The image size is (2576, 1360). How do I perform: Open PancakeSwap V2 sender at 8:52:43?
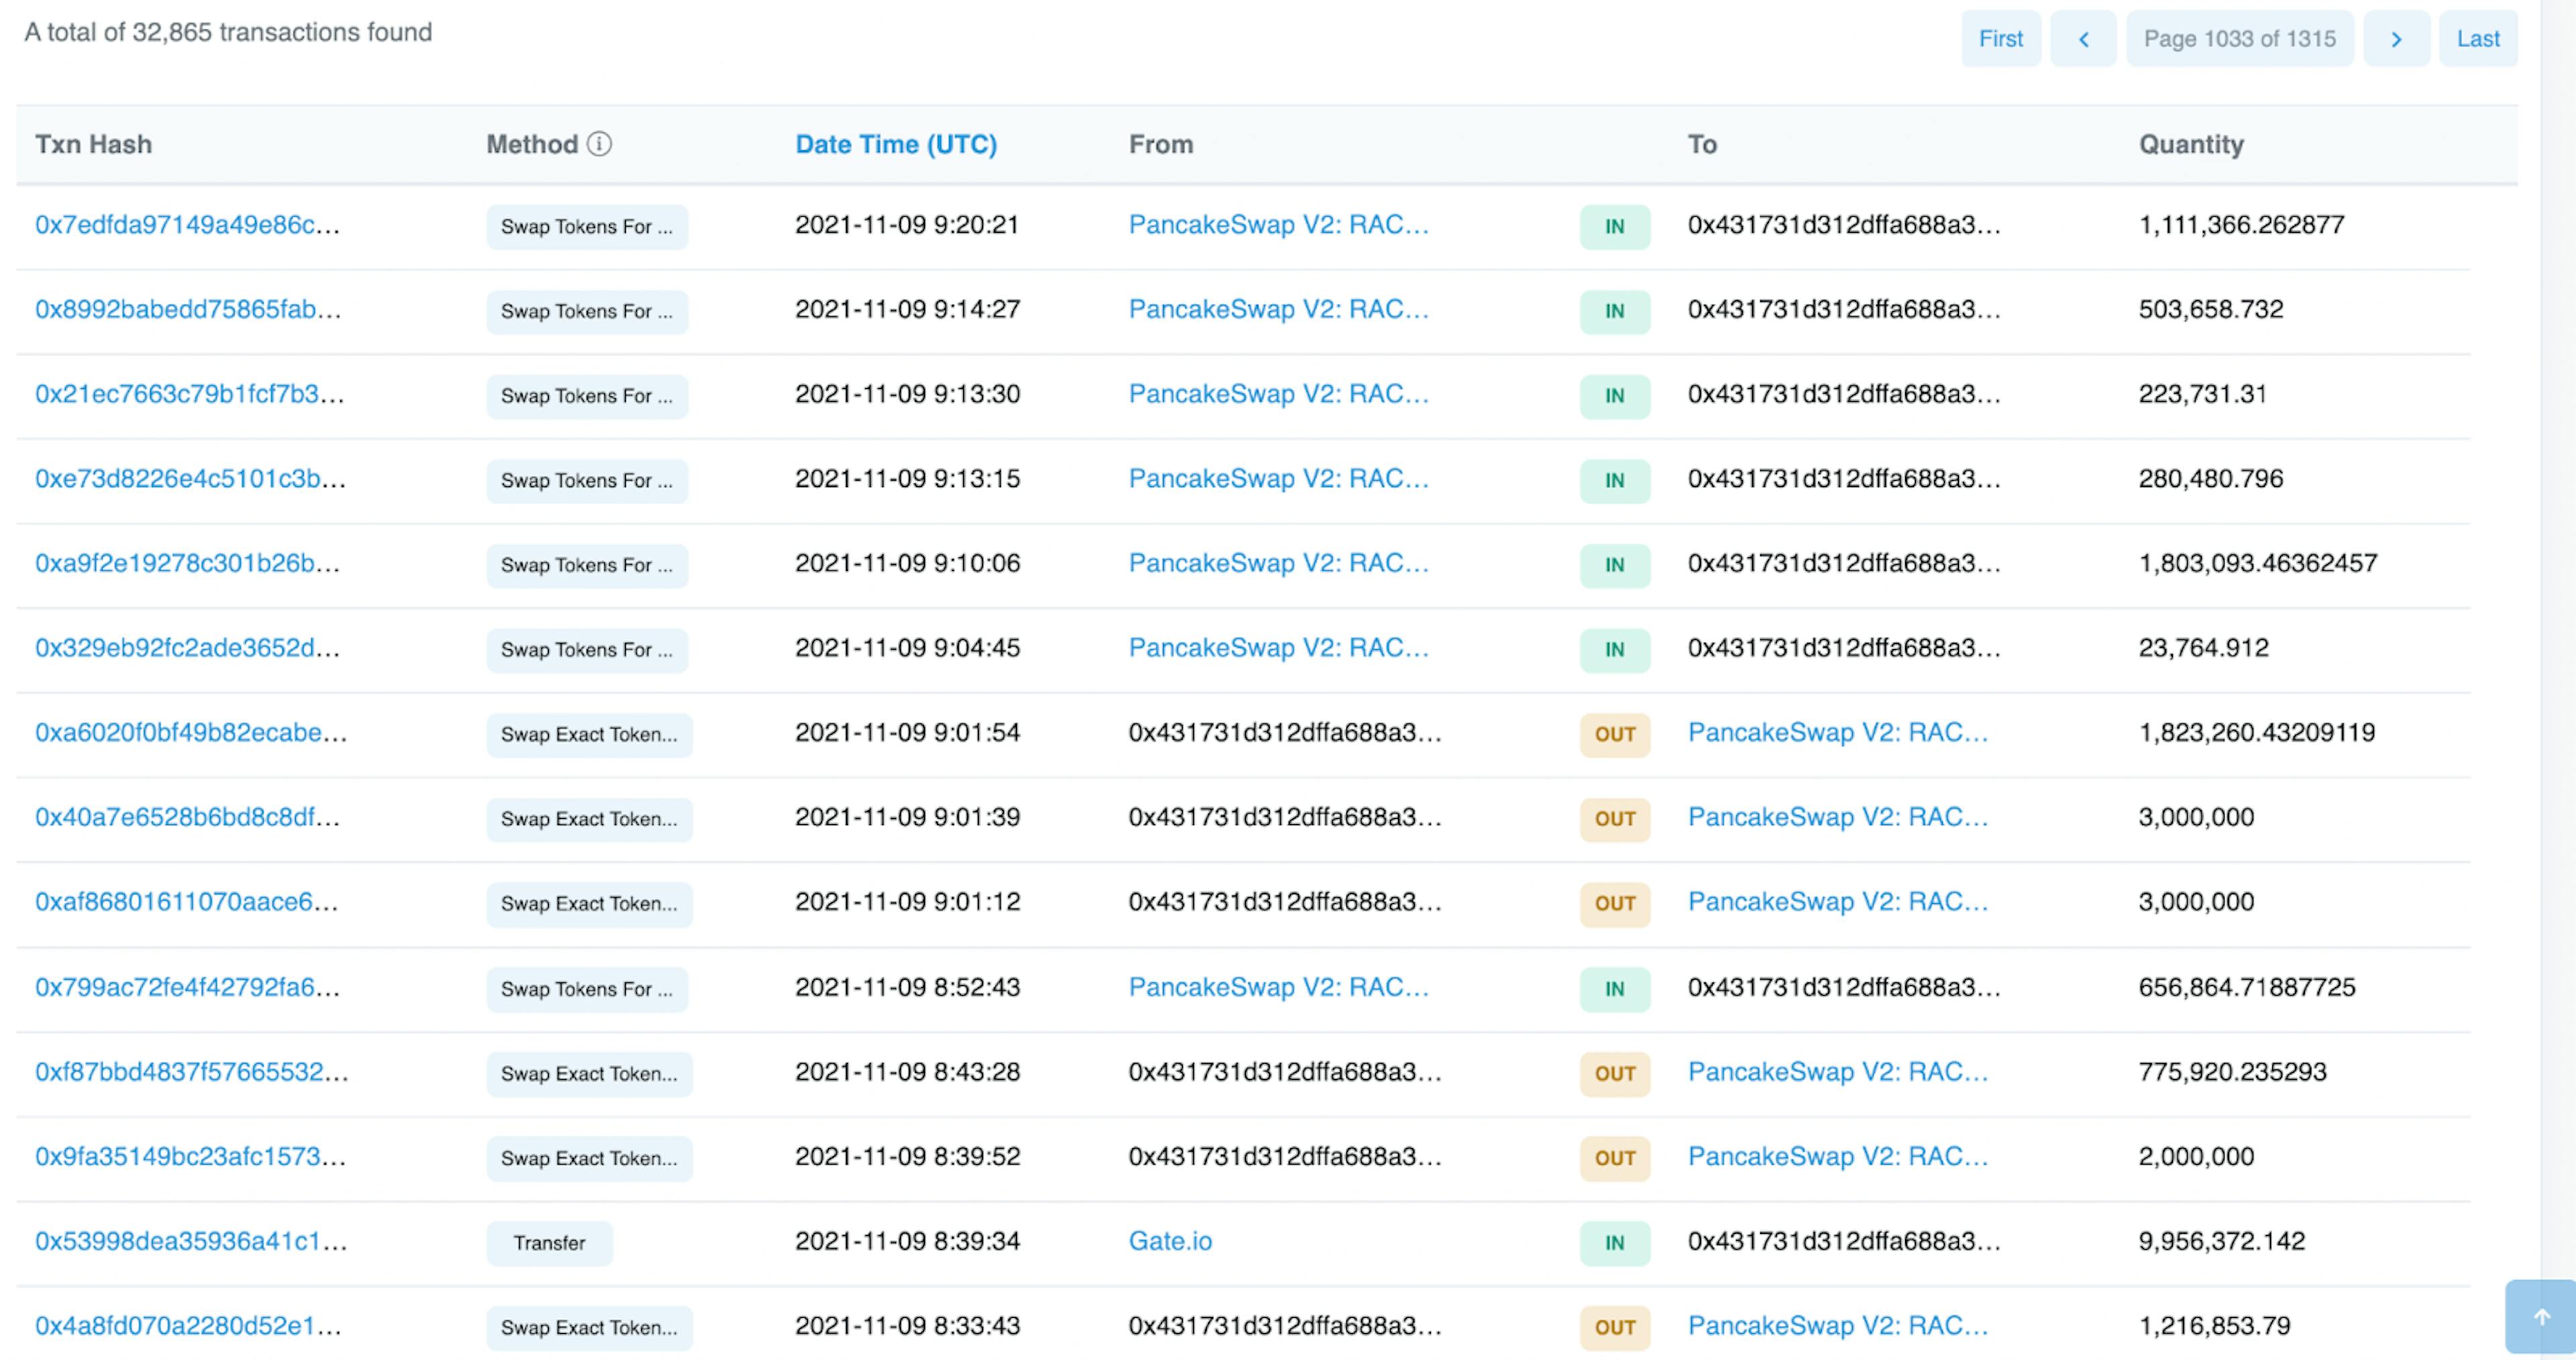[1279, 987]
